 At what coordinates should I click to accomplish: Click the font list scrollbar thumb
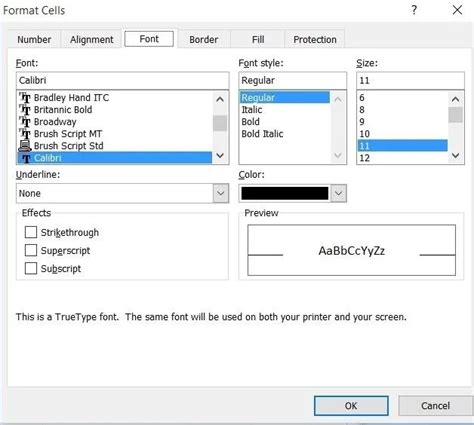point(220,123)
